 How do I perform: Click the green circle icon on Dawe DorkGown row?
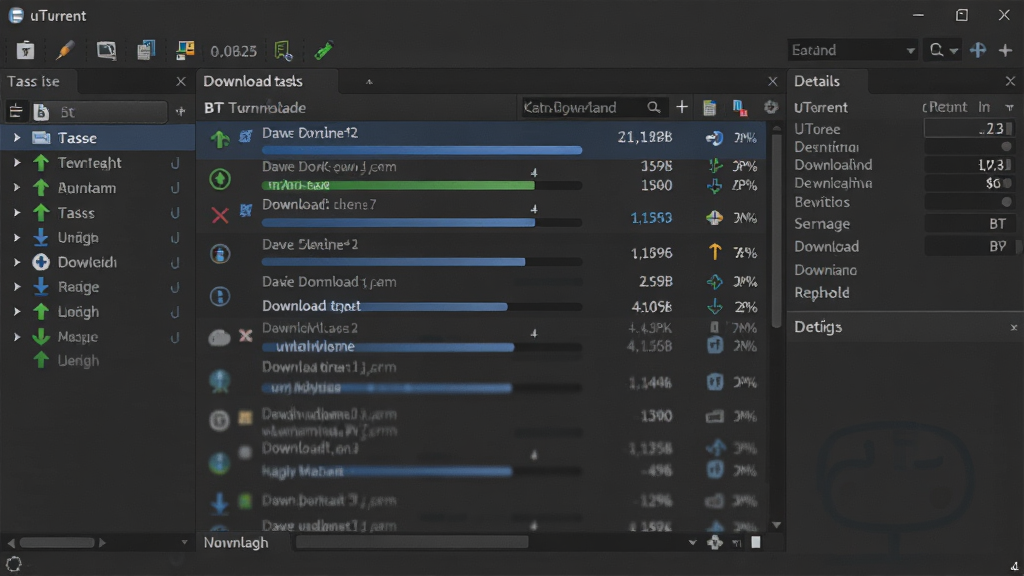click(220, 179)
